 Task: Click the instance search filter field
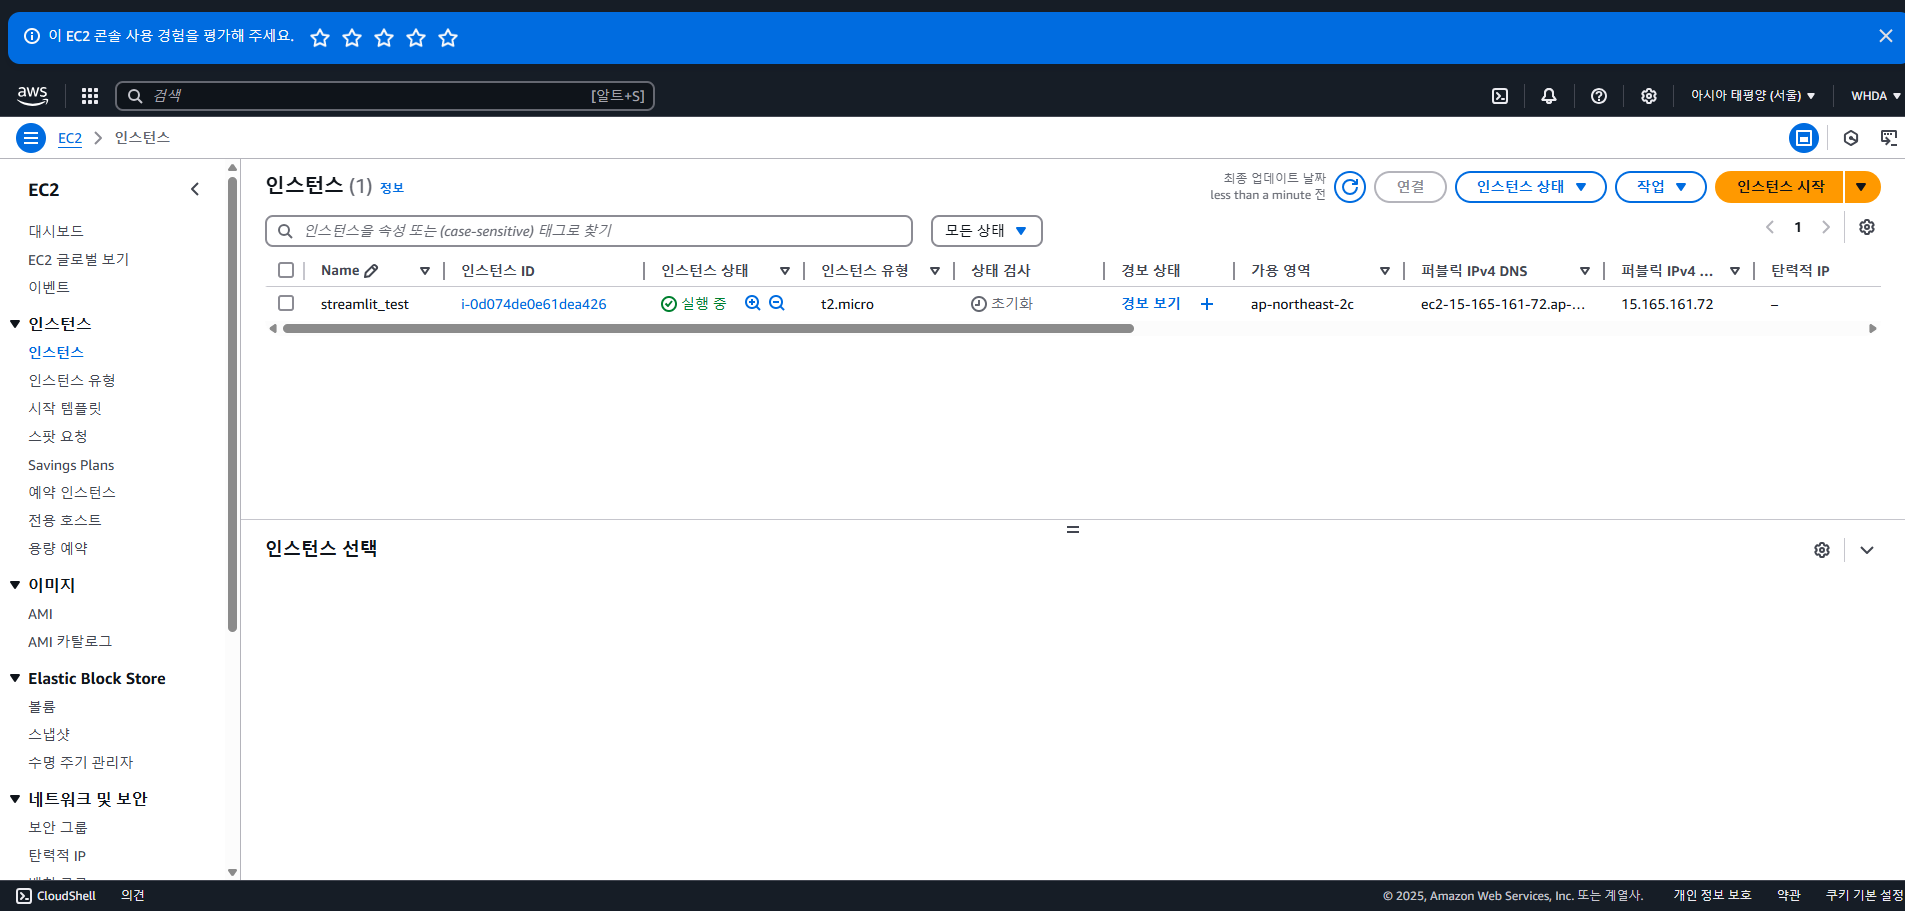pyautogui.click(x=589, y=231)
